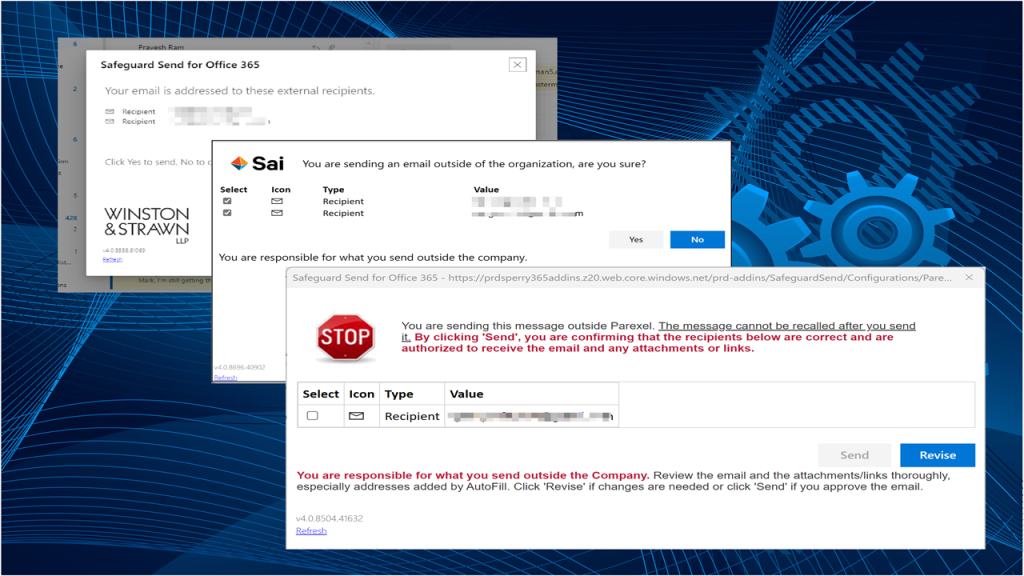
Task: Click the reply arrow in the background email header
Action: (315, 47)
